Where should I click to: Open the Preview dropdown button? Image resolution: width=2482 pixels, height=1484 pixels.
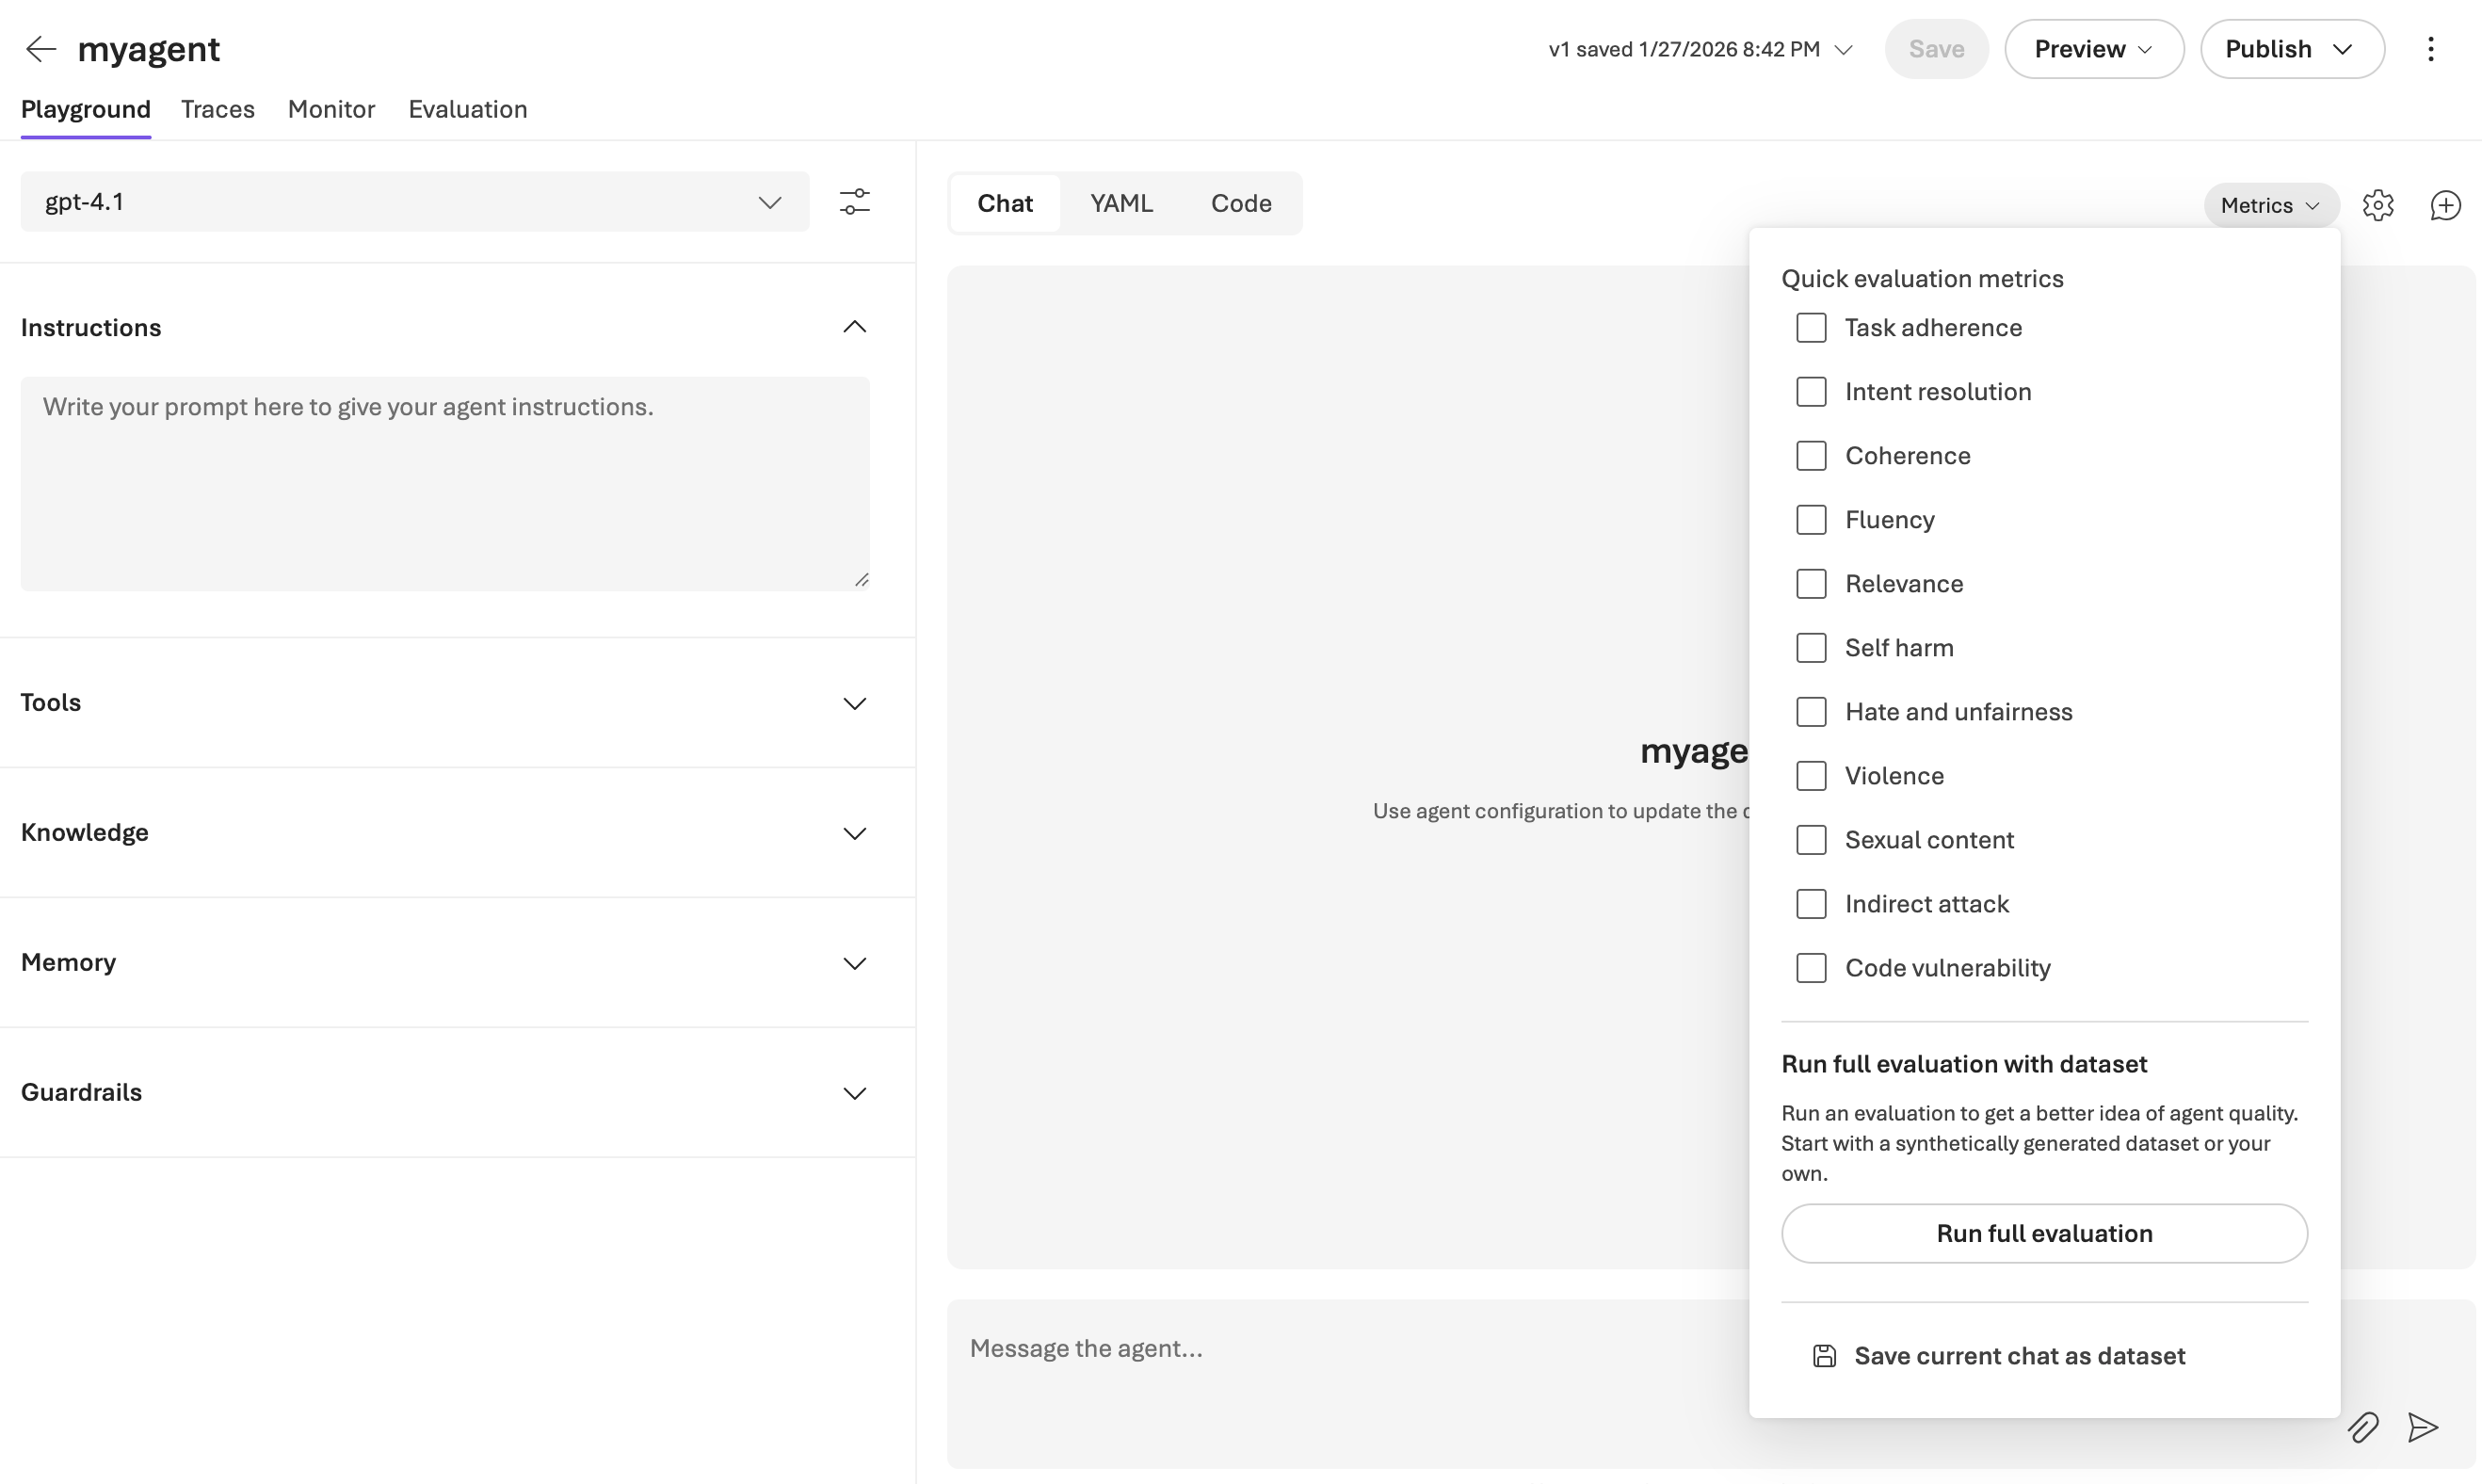pyautogui.click(x=2094, y=49)
